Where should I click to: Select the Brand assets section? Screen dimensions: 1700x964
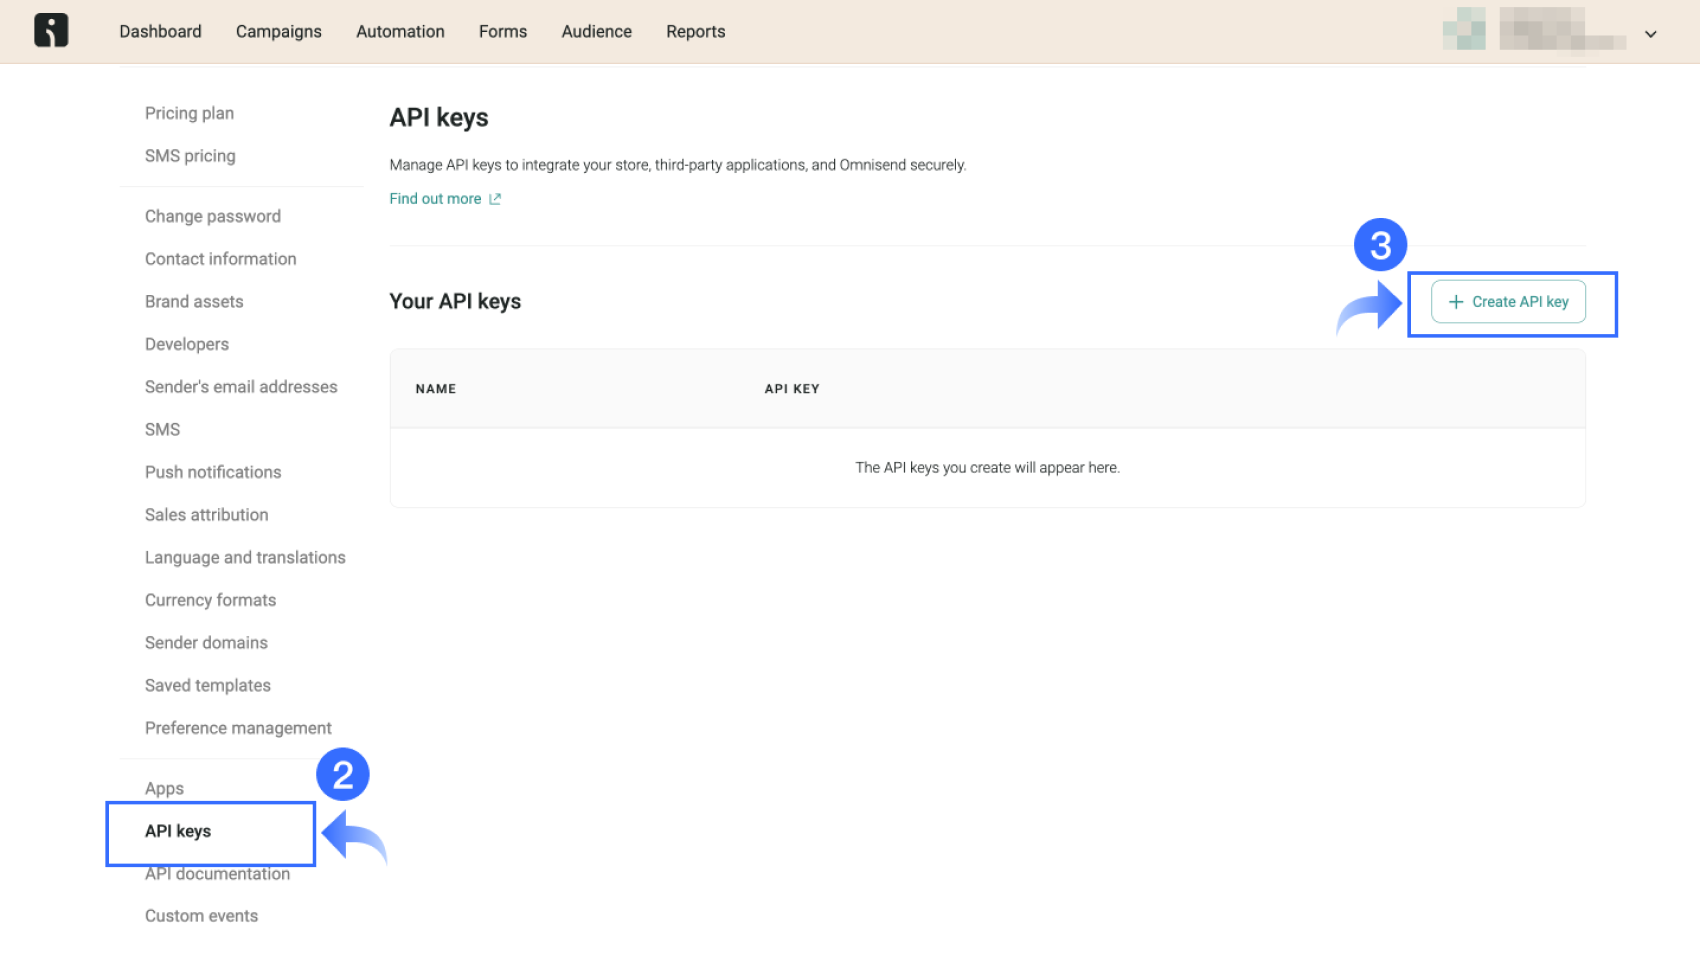click(193, 301)
